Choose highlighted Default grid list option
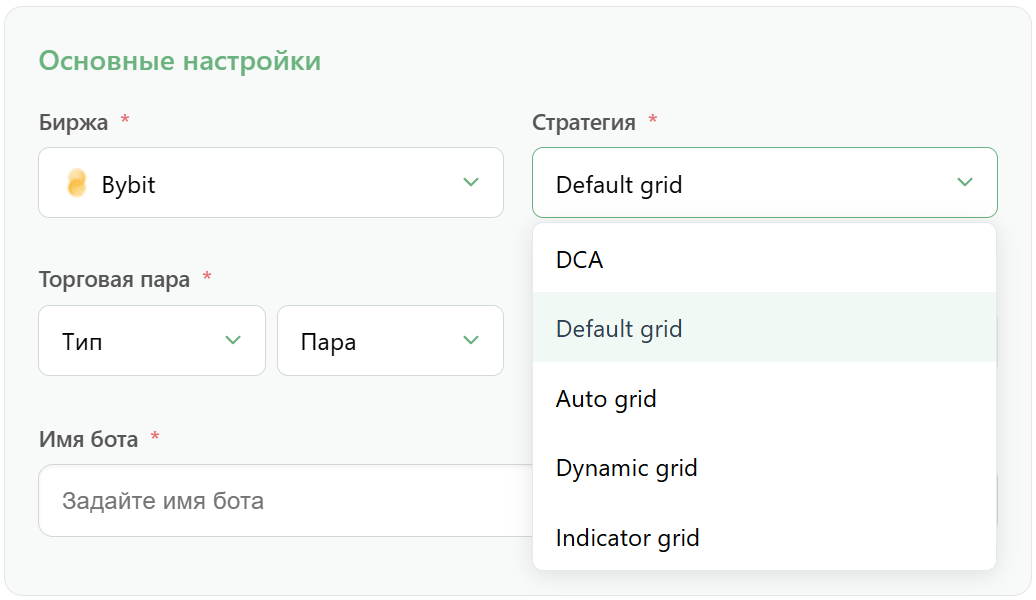Screen dimensions: 1036x600 click(x=764, y=328)
